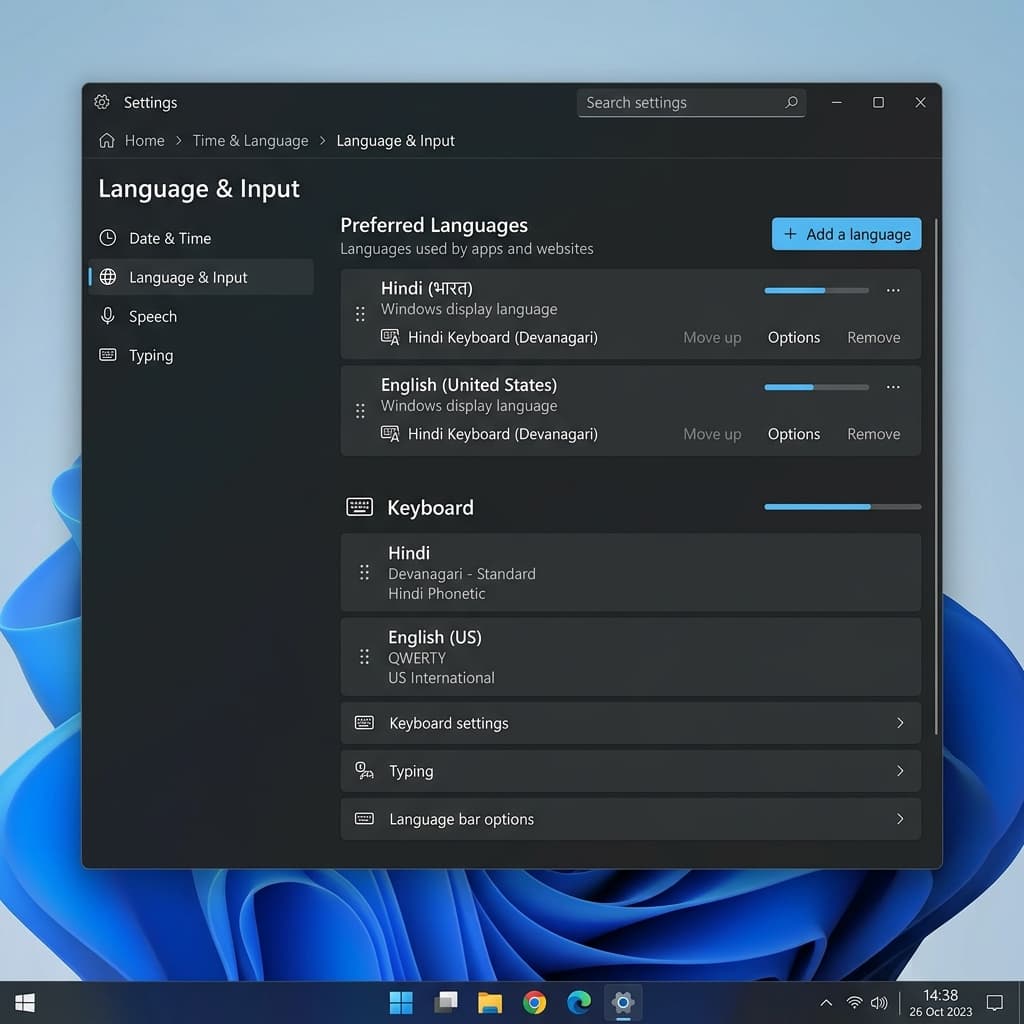The width and height of the screenshot is (1024, 1024).
Task: Launch Google Chrome from taskbar
Action: click(x=534, y=1002)
